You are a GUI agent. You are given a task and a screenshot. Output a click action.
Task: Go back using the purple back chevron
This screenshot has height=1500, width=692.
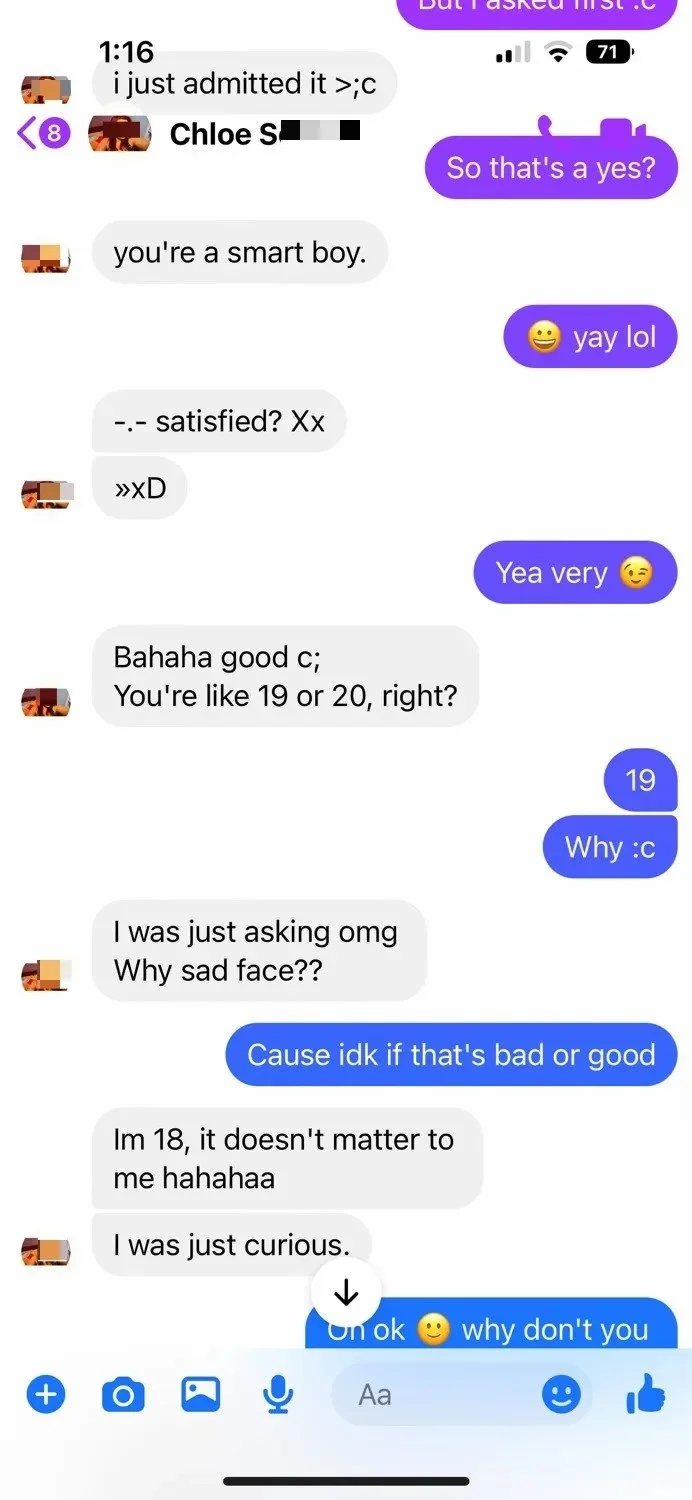point(28,134)
